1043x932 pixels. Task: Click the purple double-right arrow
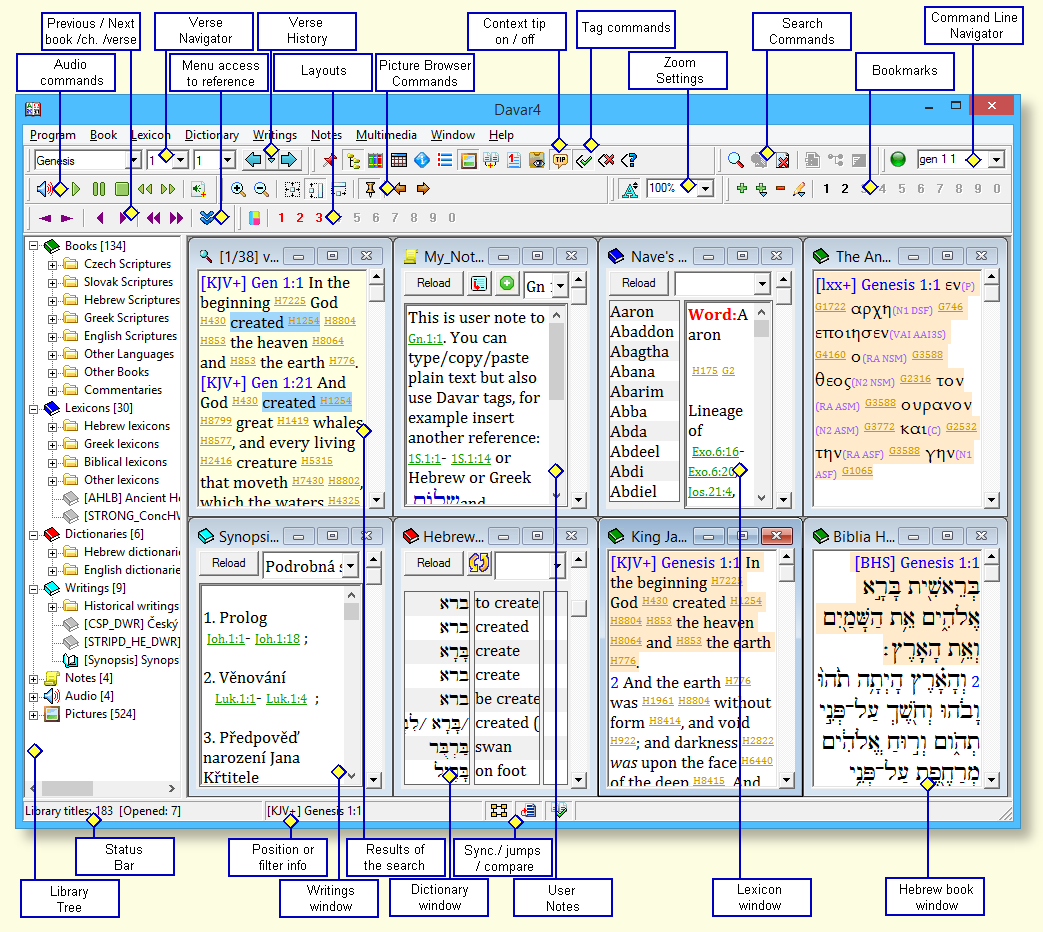176,218
